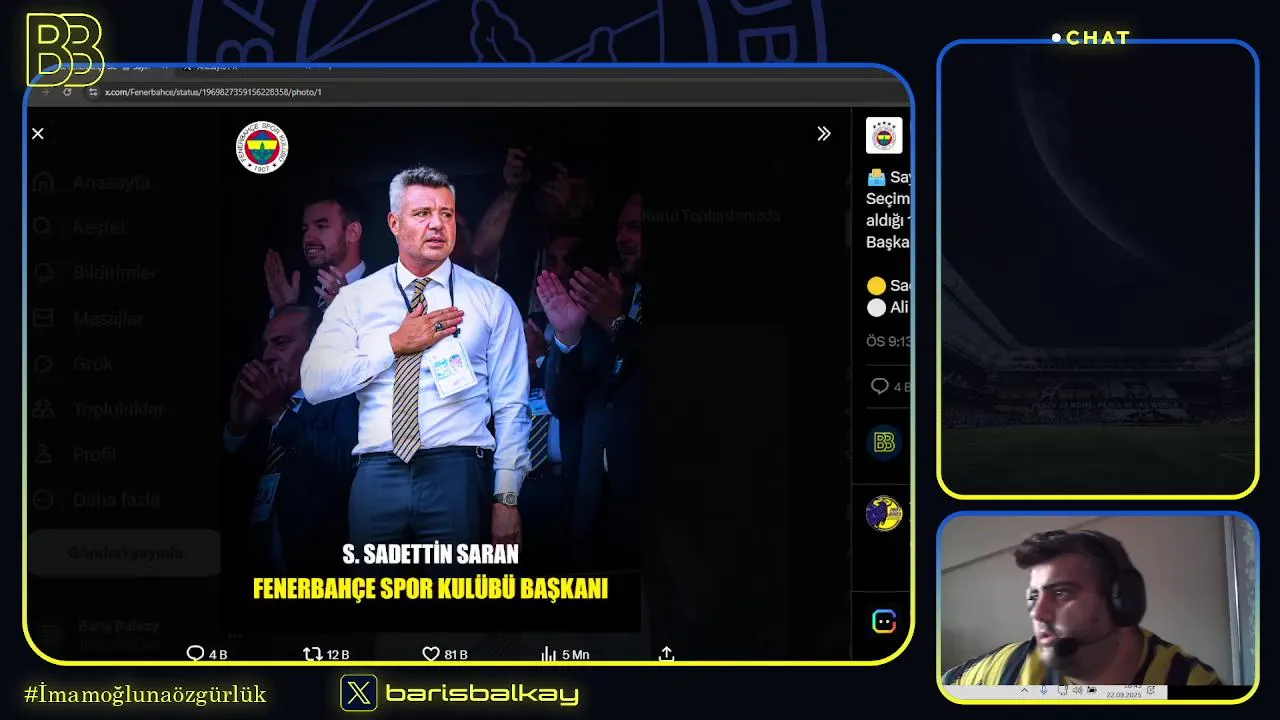The image size is (1280, 720).
Task: Click the share icon below the photo
Action: click(667, 654)
